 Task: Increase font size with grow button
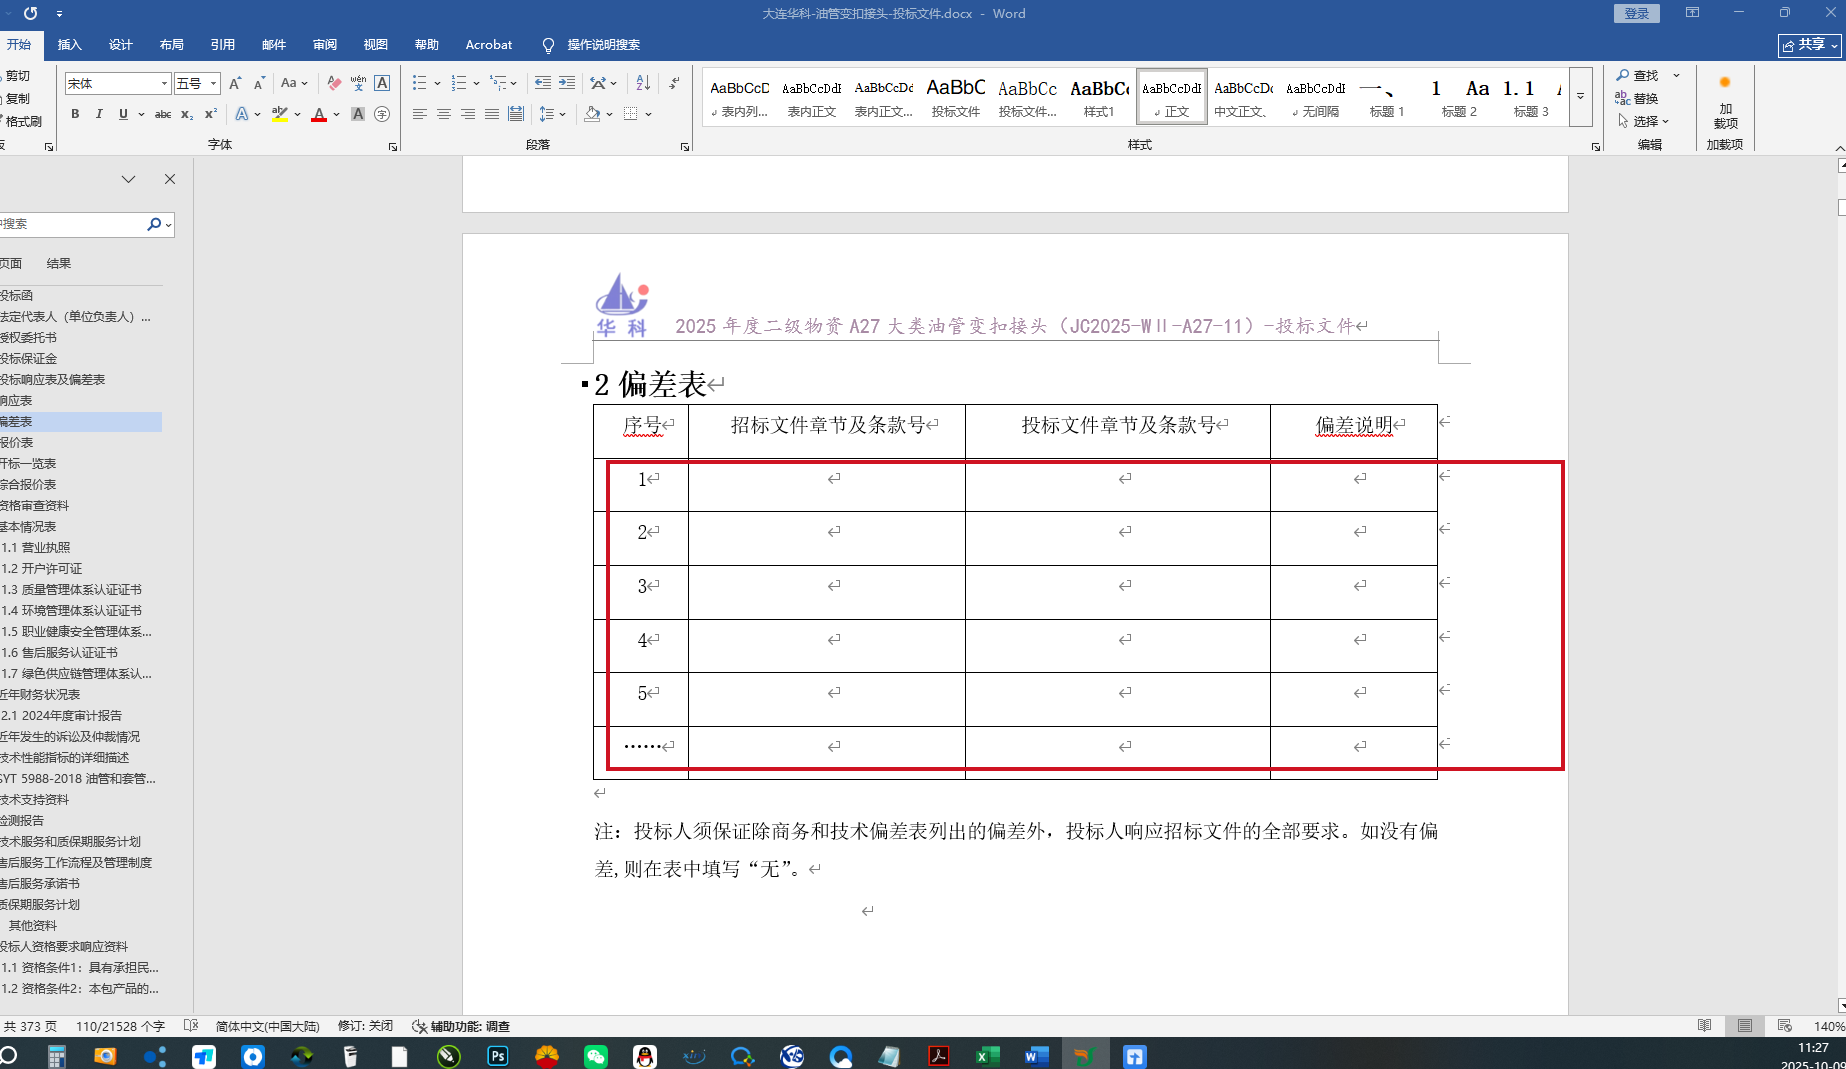(x=235, y=83)
